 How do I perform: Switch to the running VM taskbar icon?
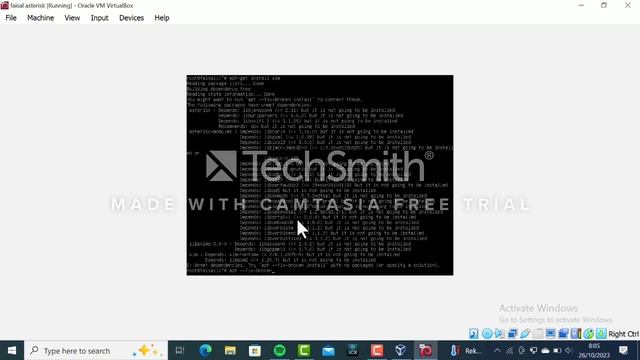(x=425, y=350)
